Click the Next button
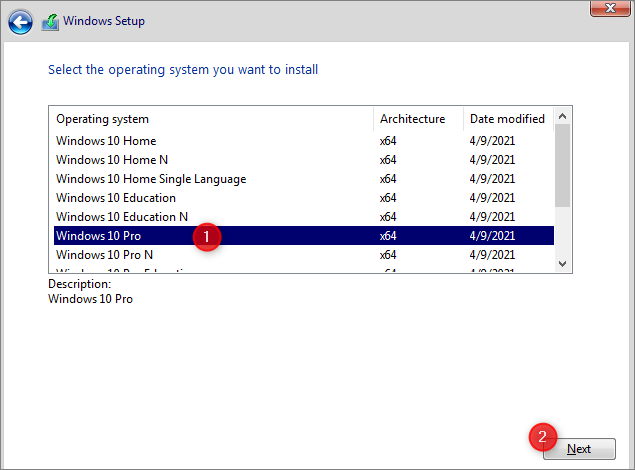The image size is (635, 470). [579, 449]
